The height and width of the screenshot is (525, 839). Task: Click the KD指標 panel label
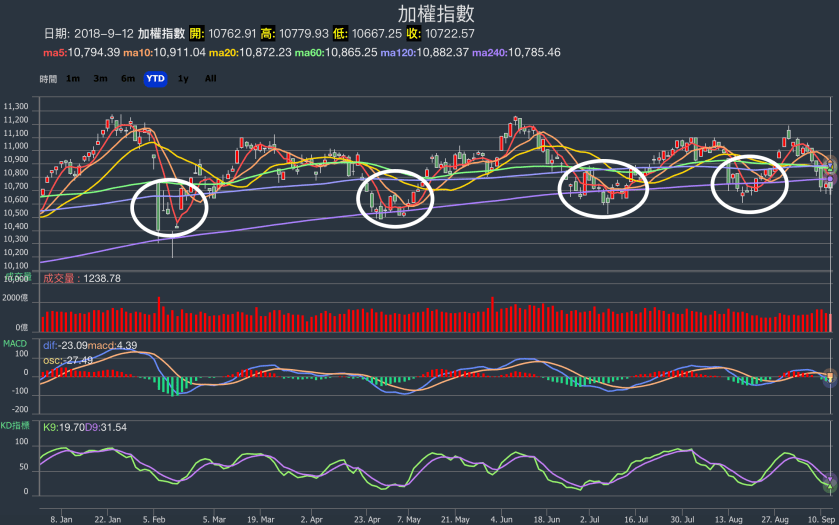coord(18,425)
